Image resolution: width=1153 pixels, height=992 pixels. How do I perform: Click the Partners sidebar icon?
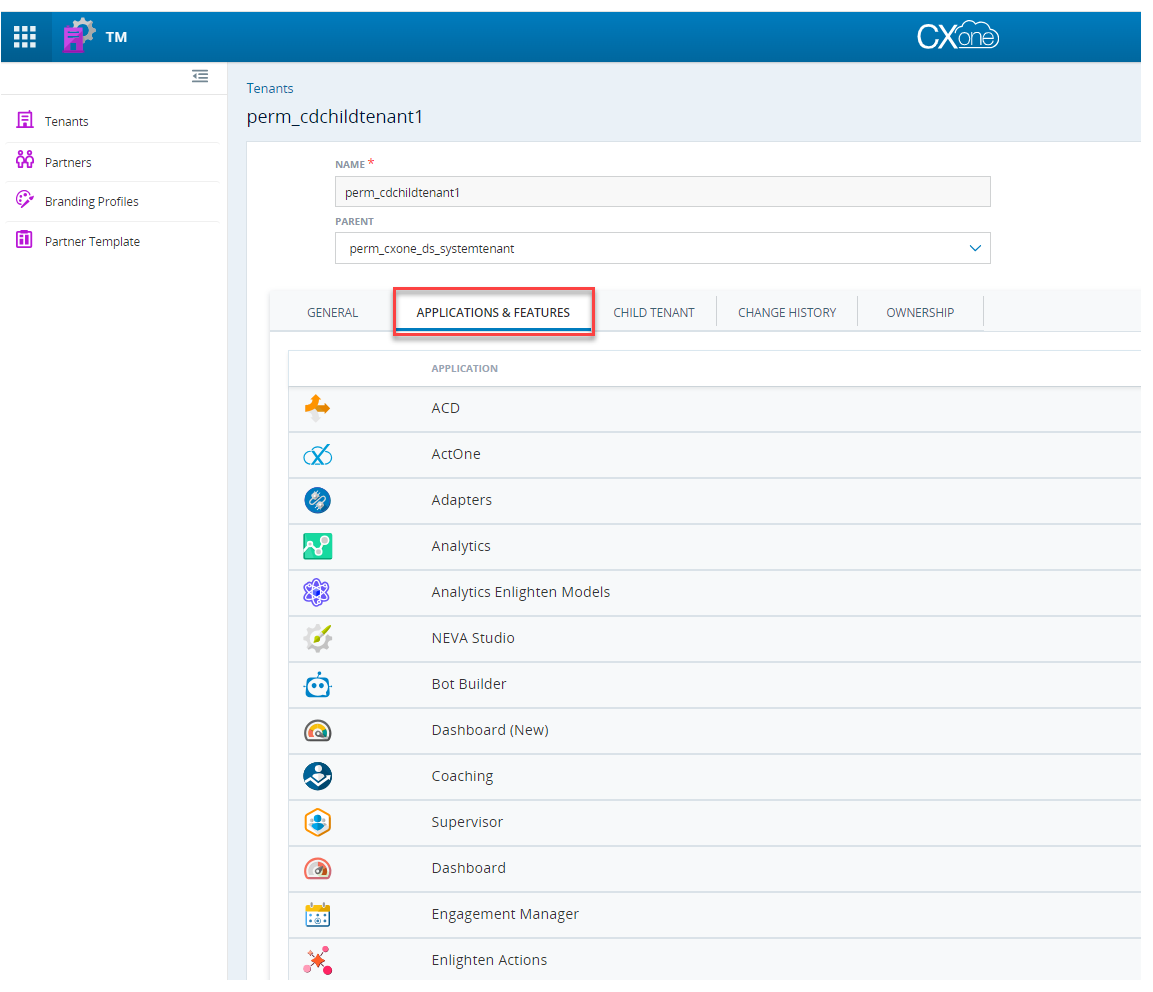click(x=25, y=160)
